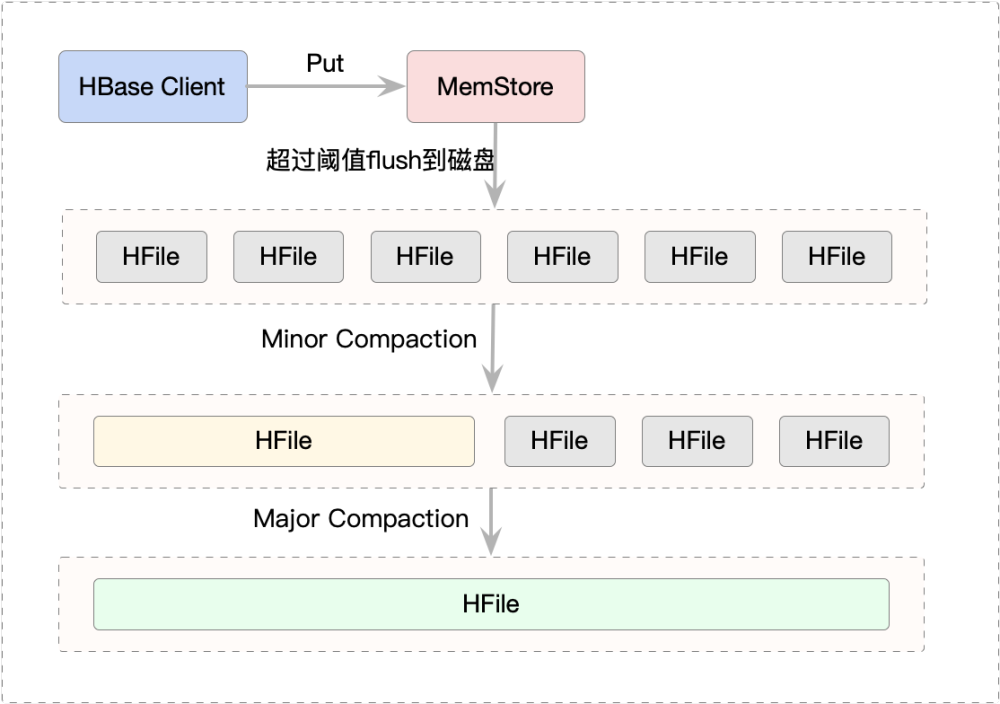Click the arrow beside Major Compaction

click(x=491, y=520)
